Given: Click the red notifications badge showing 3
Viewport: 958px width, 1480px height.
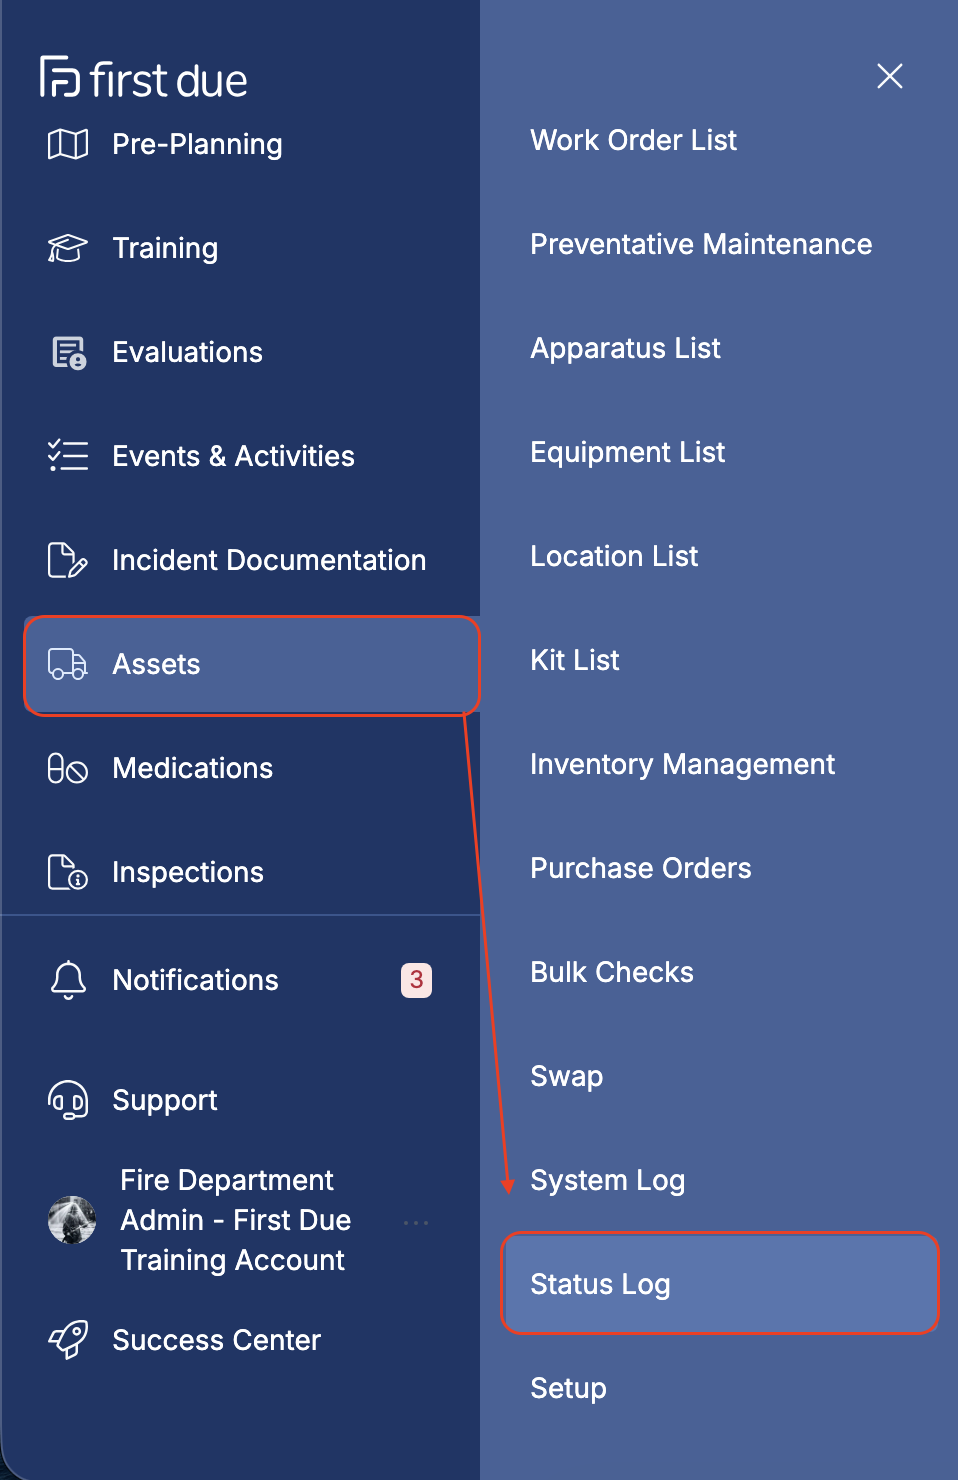Looking at the screenshot, I should pos(416,980).
